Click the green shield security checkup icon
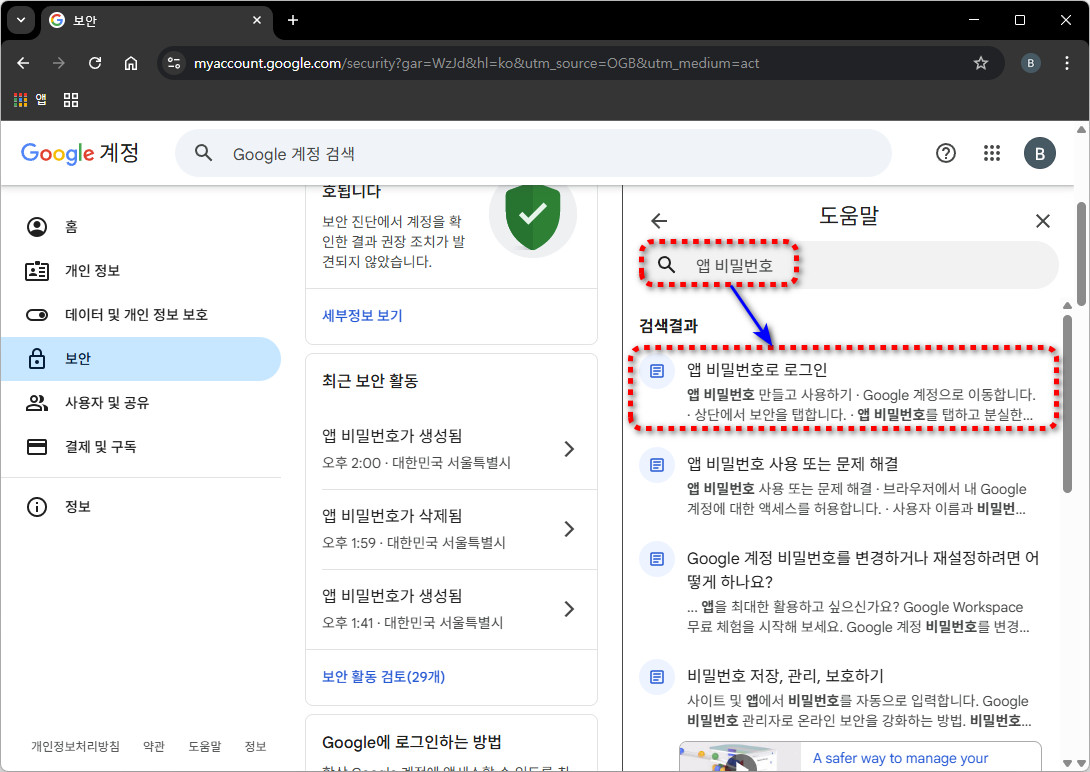Image resolution: width=1090 pixels, height=772 pixels. pos(532,215)
